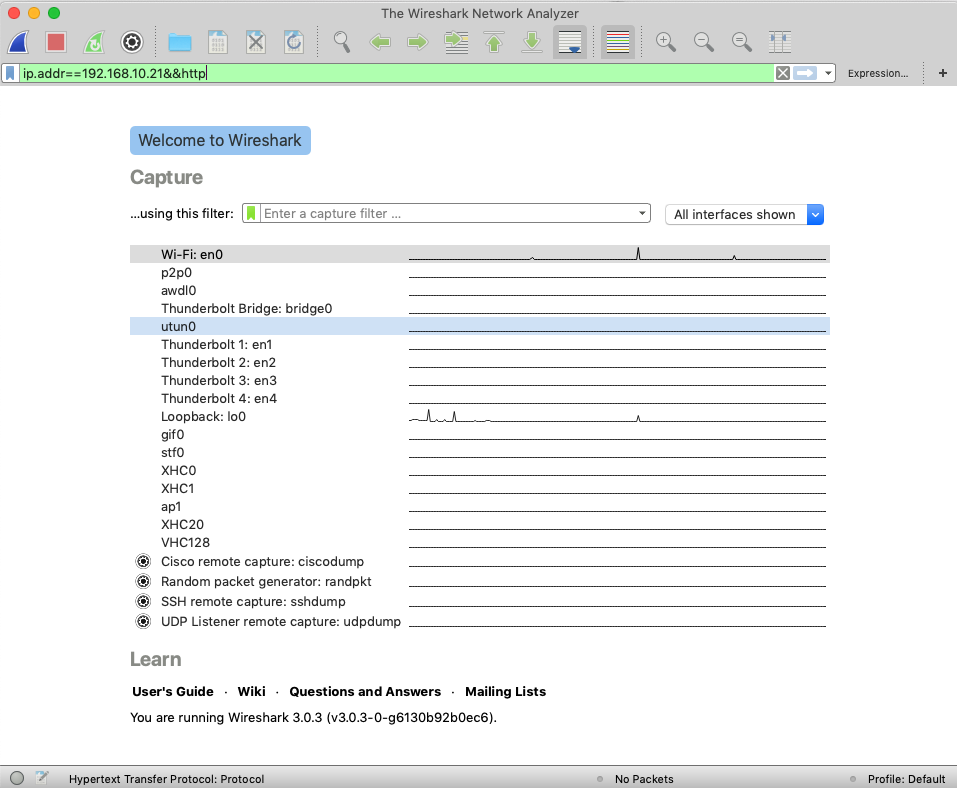Select the Wi-Fi: en0 interface
The height and width of the screenshot is (788, 957).
coord(479,255)
